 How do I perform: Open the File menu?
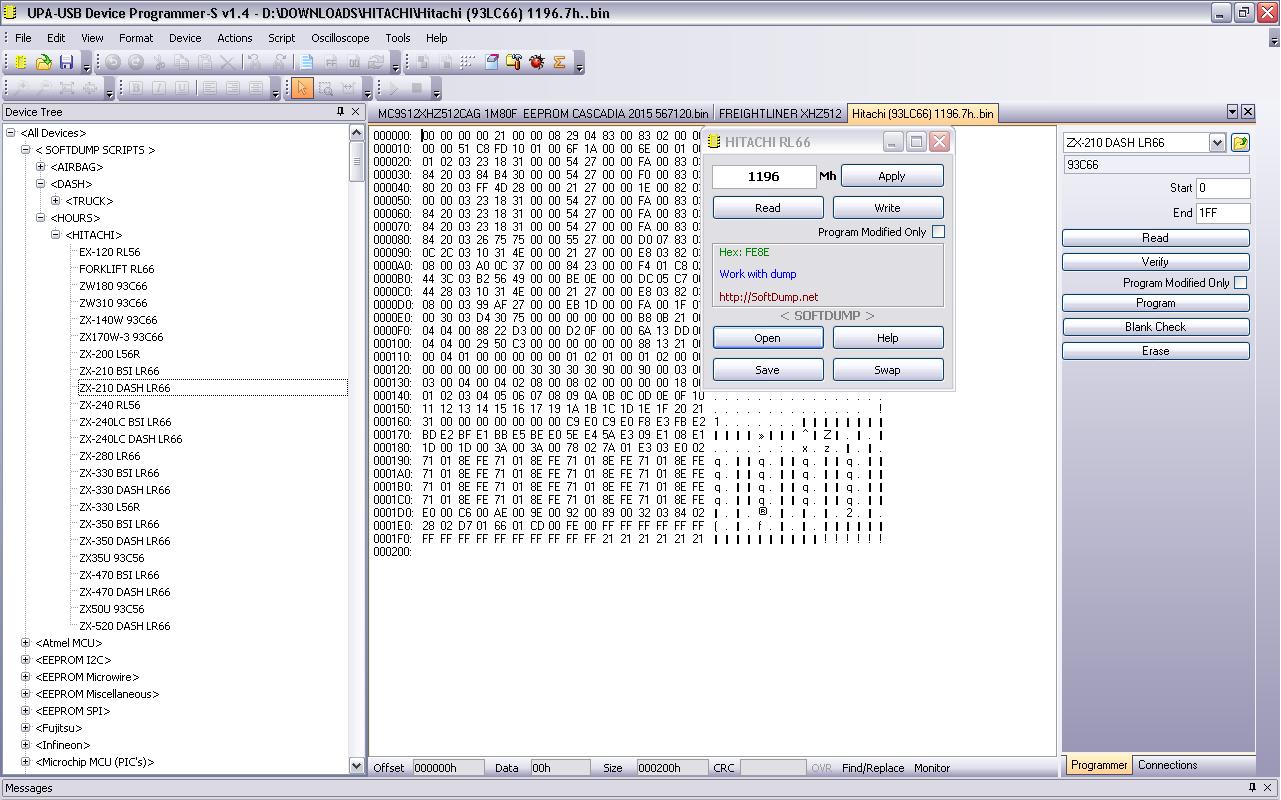23,38
